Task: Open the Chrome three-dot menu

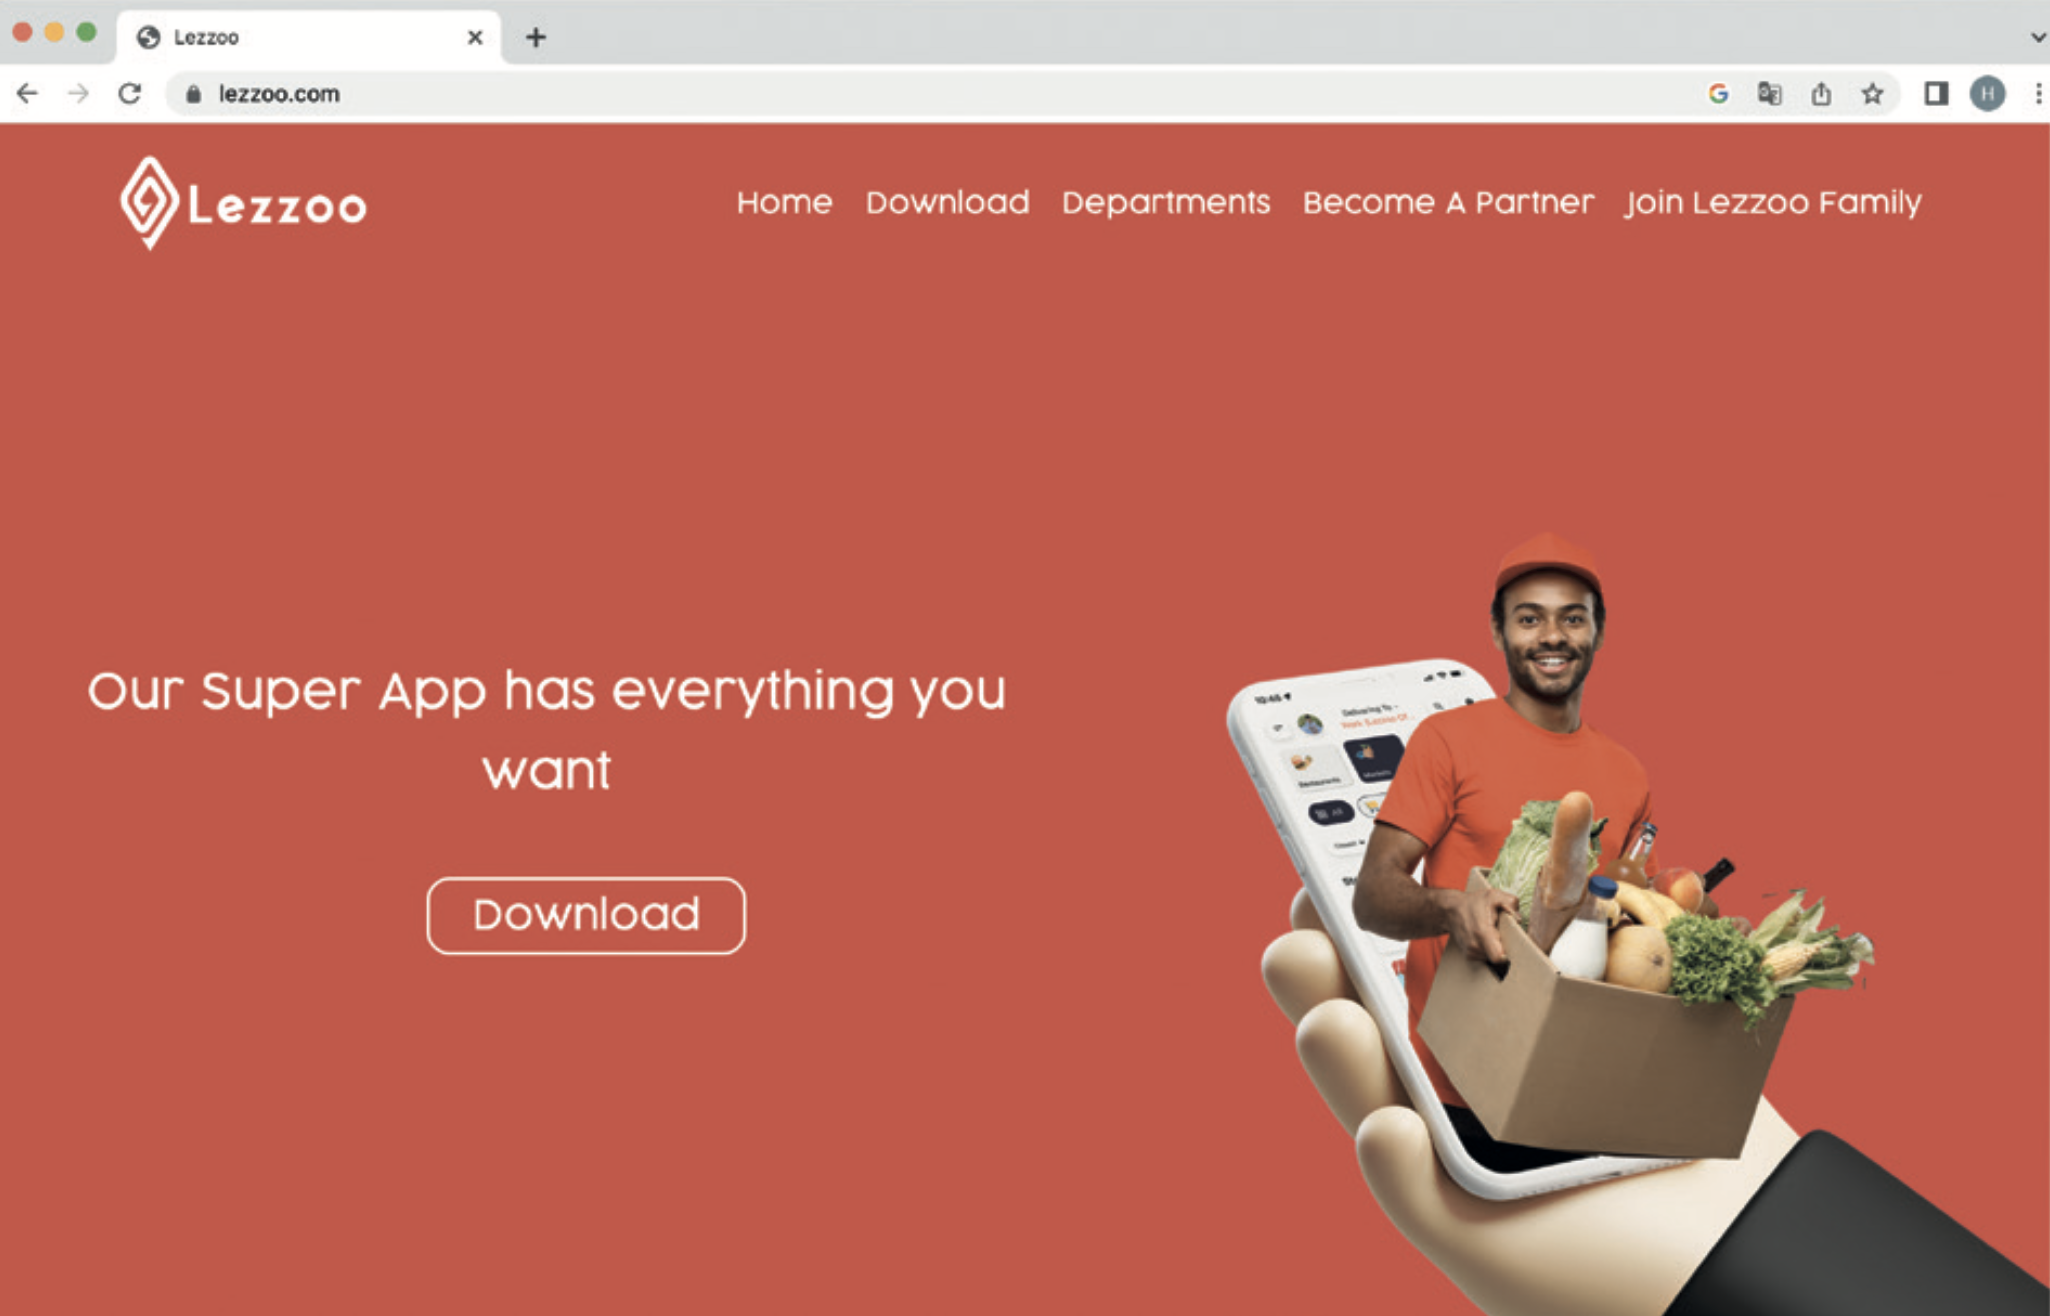Action: (2038, 94)
